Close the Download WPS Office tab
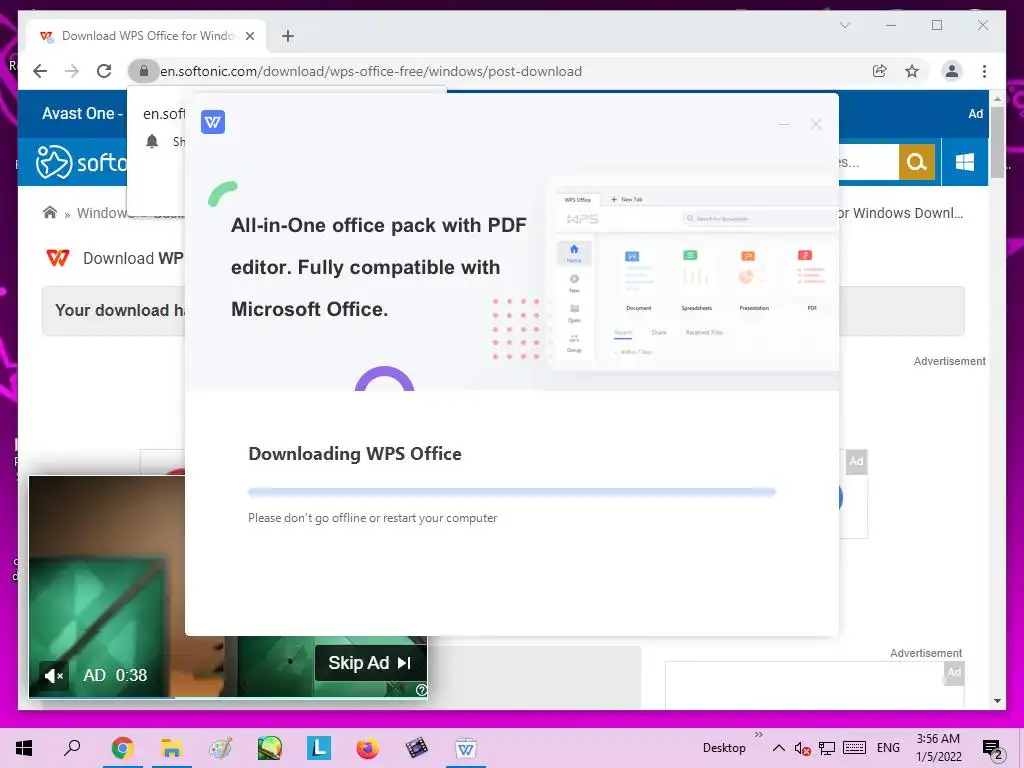The height and width of the screenshot is (768, 1024). pyautogui.click(x=249, y=36)
